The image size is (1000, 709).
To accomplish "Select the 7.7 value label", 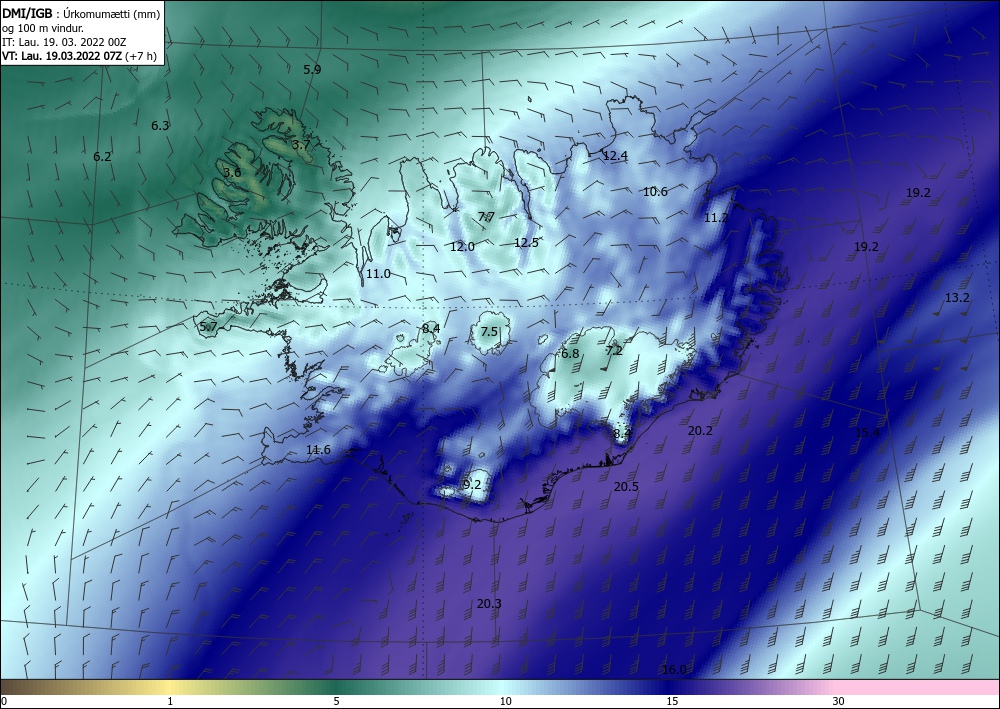I will 486,217.
